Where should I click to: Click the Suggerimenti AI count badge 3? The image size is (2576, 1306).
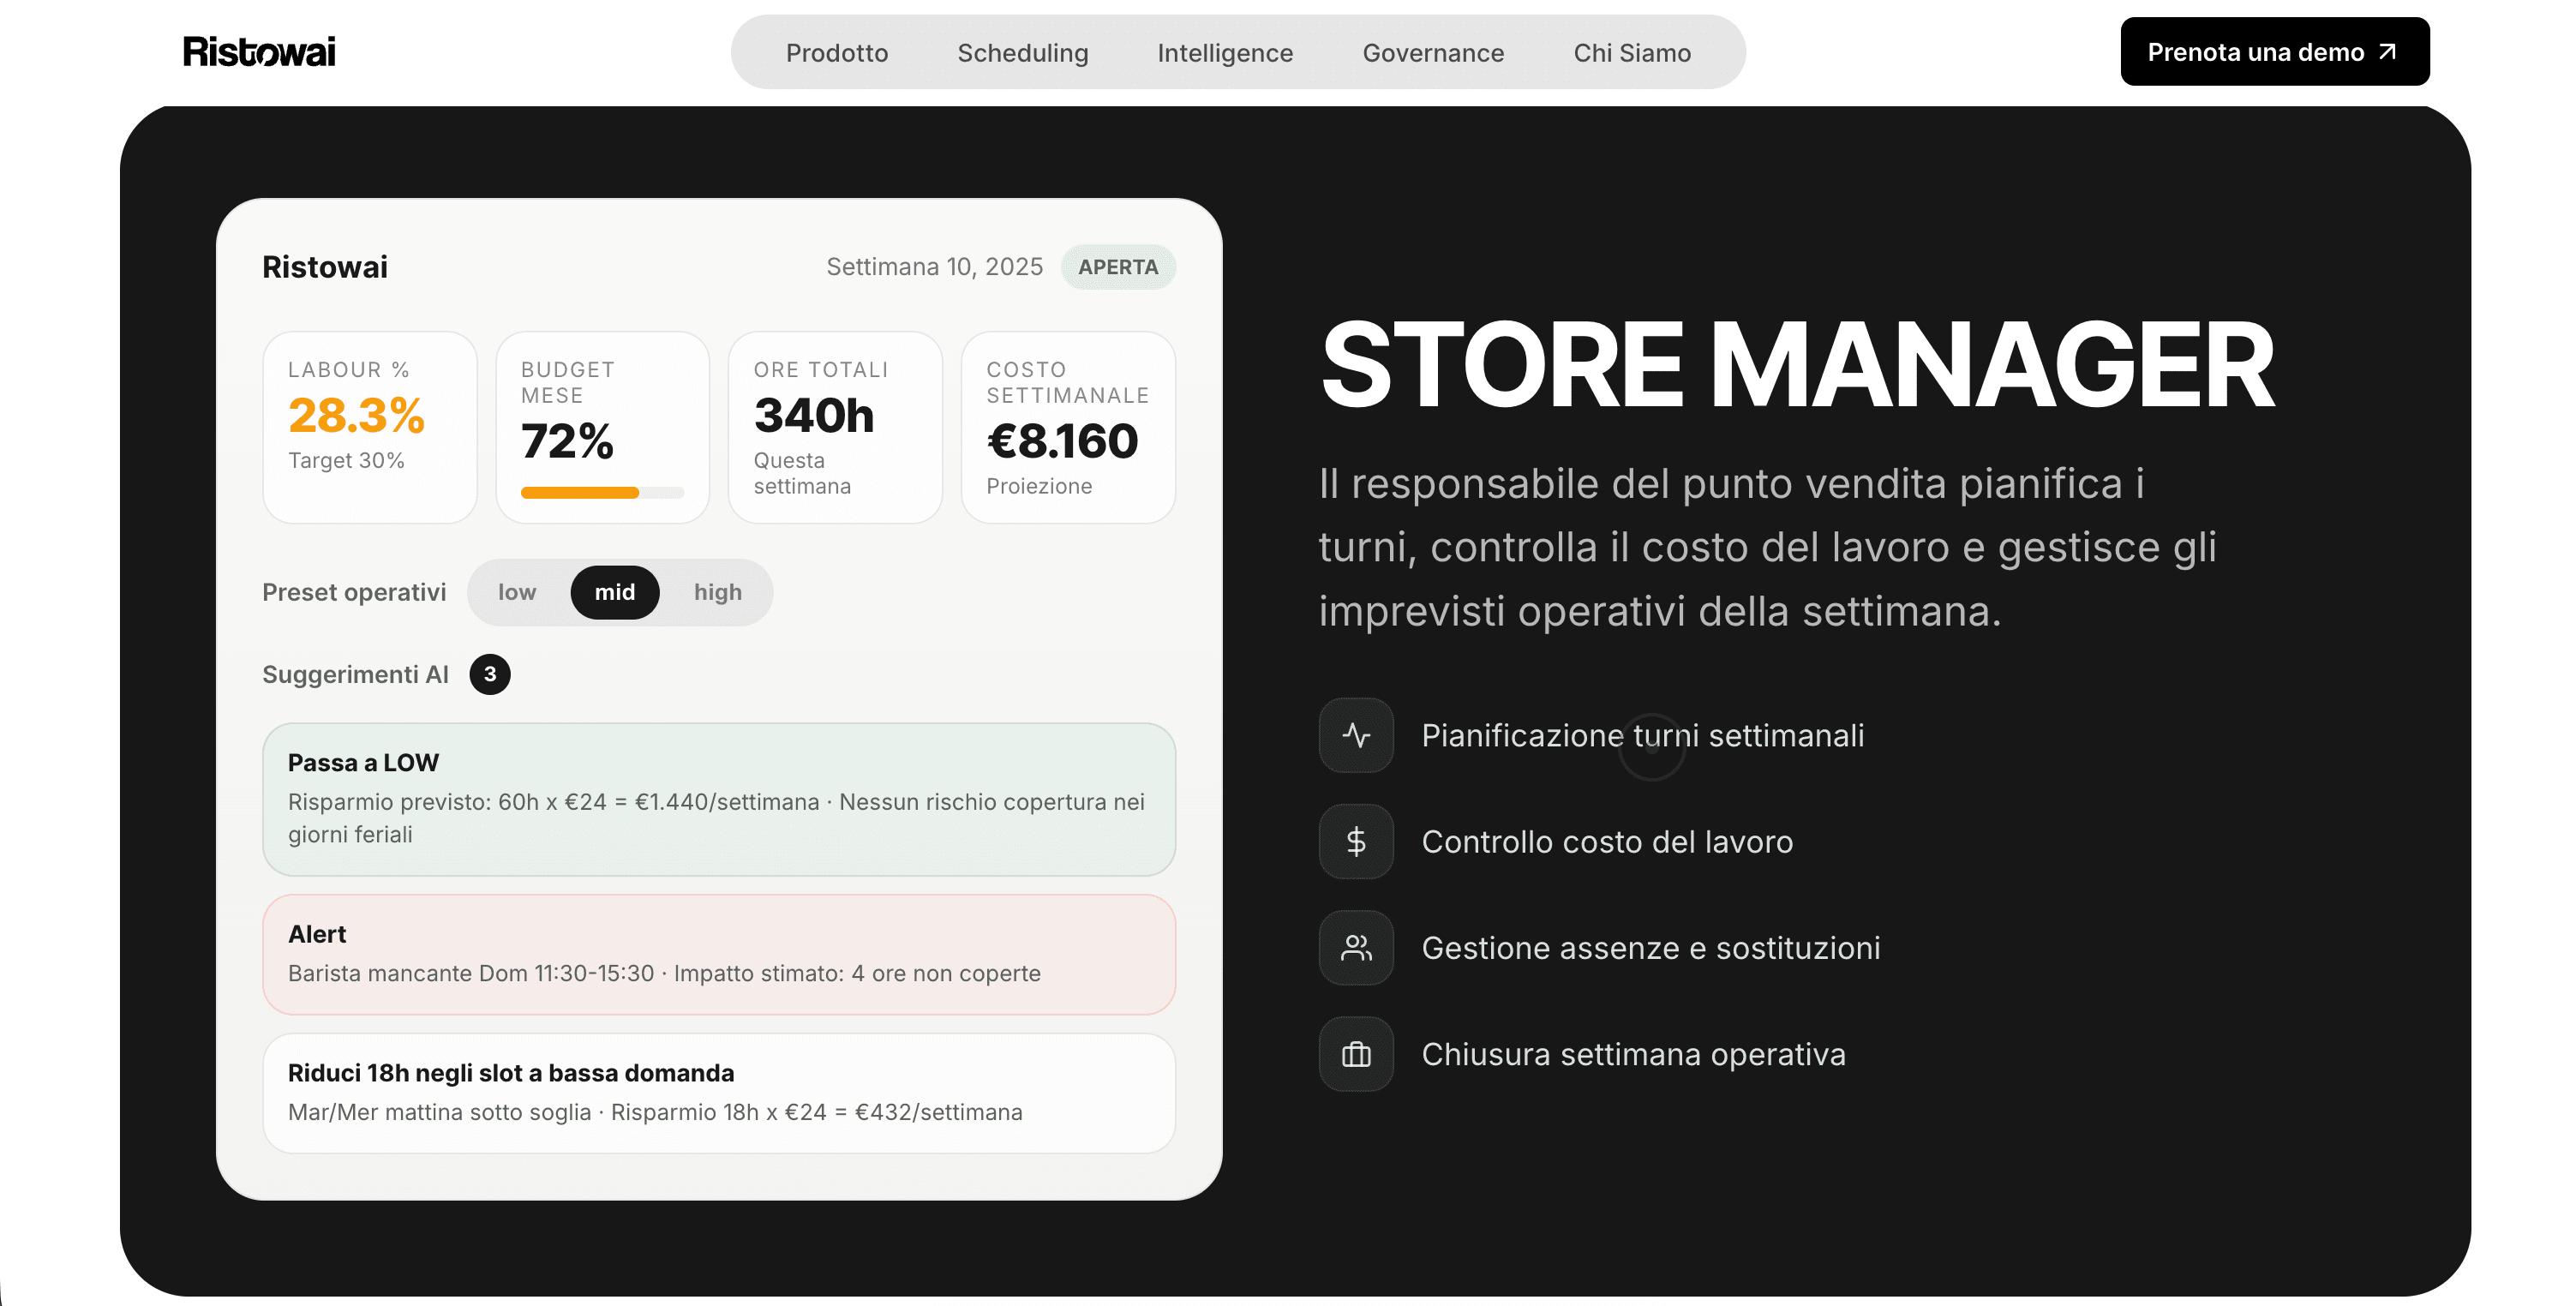[490, 674]
